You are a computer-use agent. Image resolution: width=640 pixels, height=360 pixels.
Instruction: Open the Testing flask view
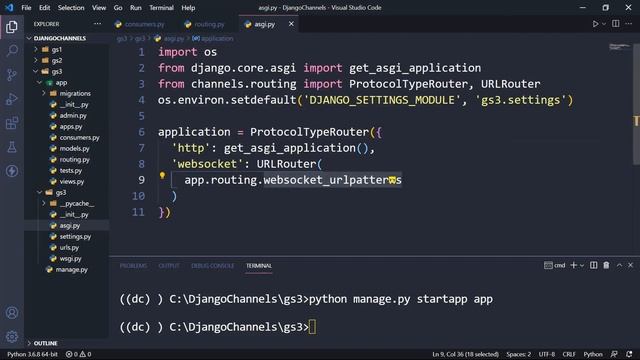pyautogui.click(x=12, y=147)
